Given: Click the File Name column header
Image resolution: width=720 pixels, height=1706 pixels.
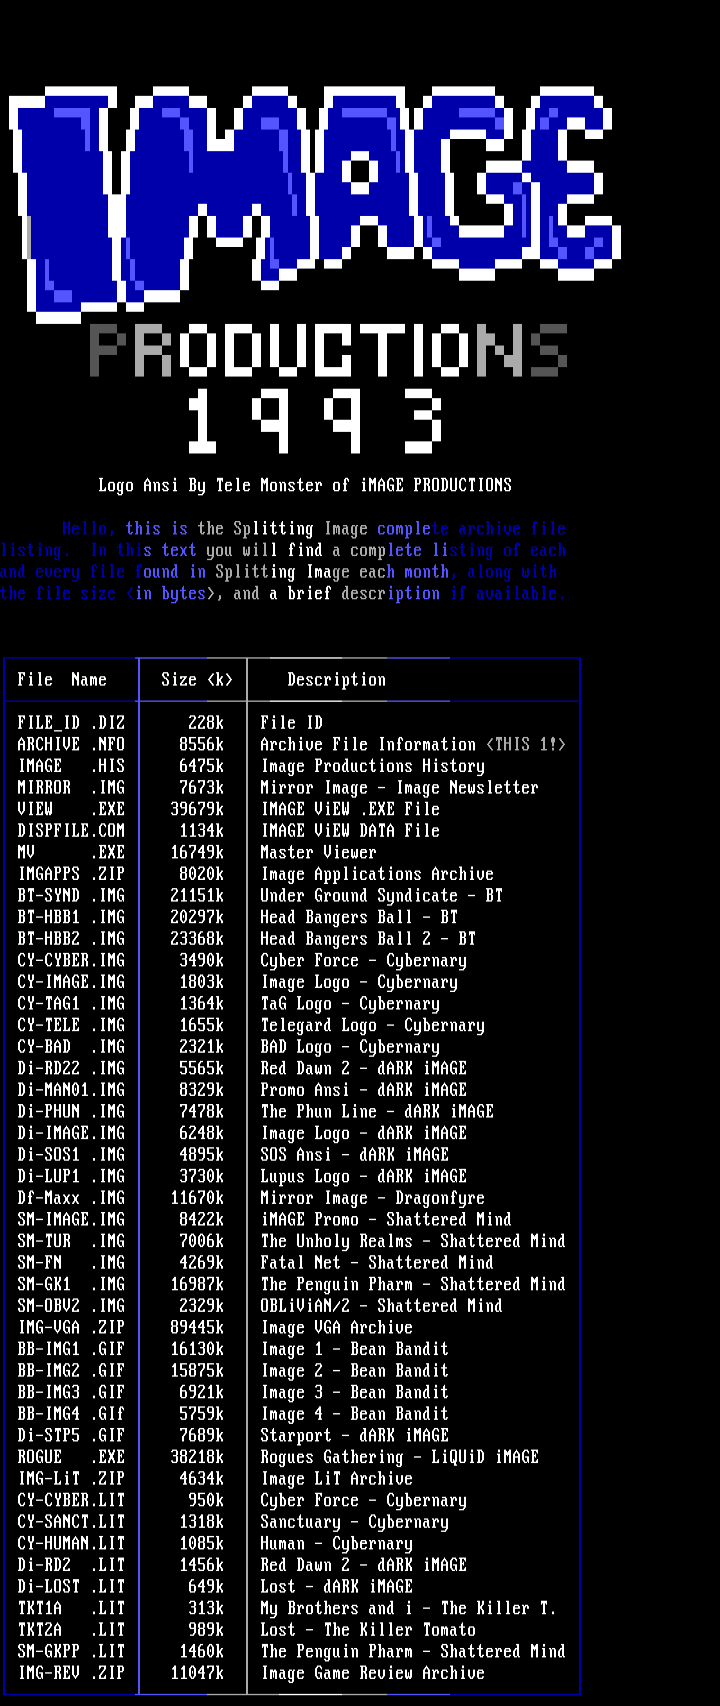Looking at the screenshot, I should pos(62,680).
